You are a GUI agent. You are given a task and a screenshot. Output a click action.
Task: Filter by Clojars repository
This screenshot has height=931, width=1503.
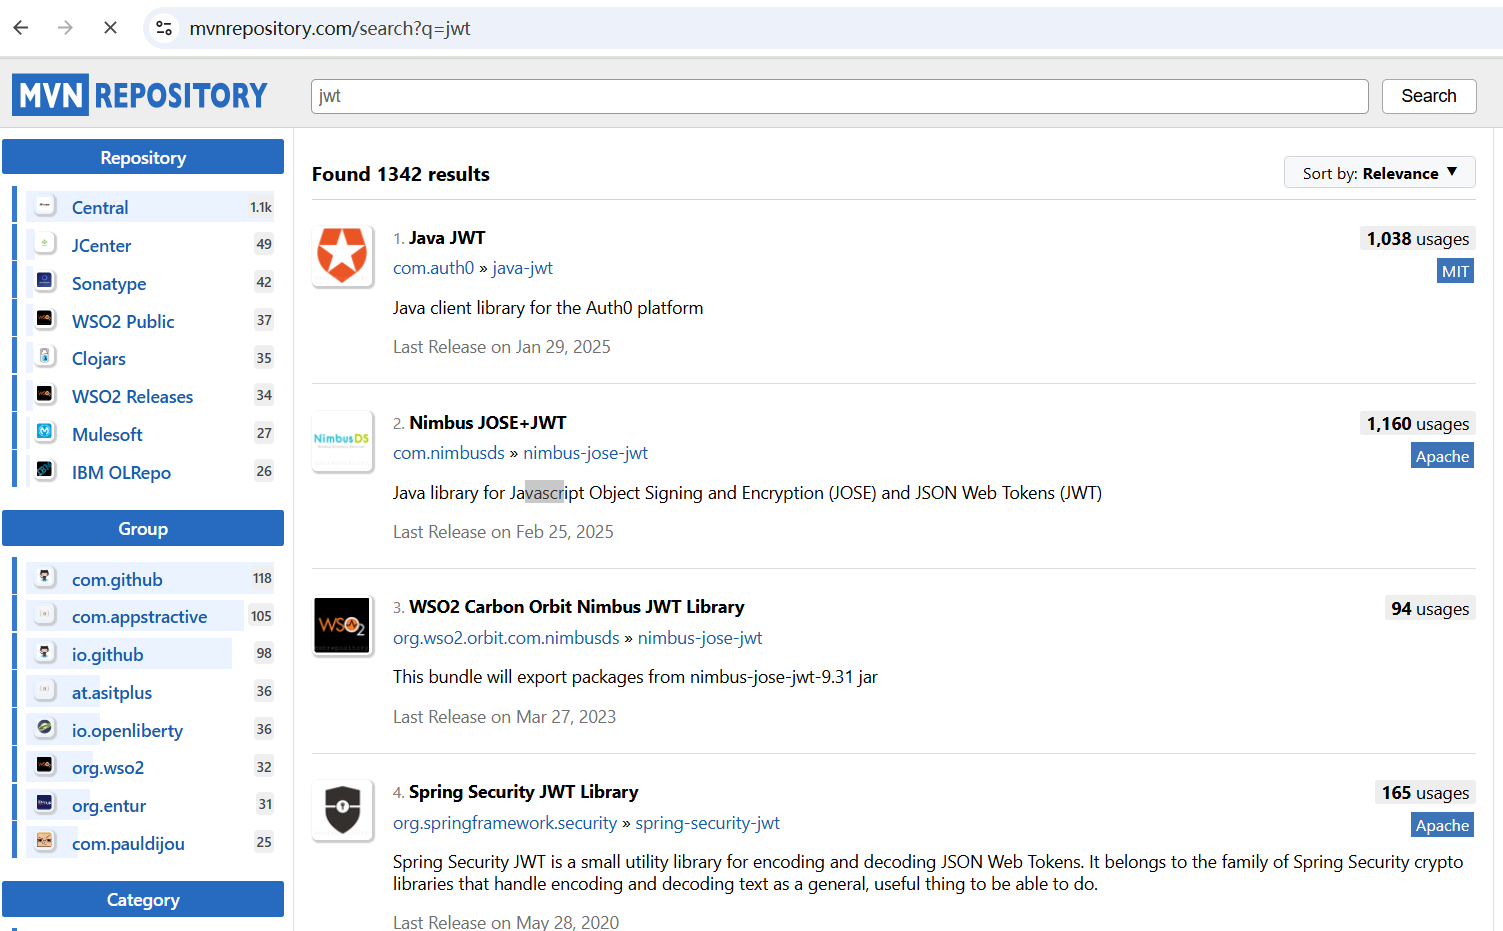tap(99, 358)
